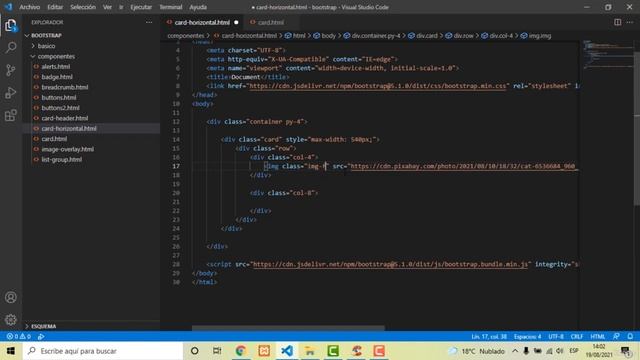Image resolution: width=640 pixels, height=360 pixels.
Task: Change language mode HTML
Action: coord(598,336)
